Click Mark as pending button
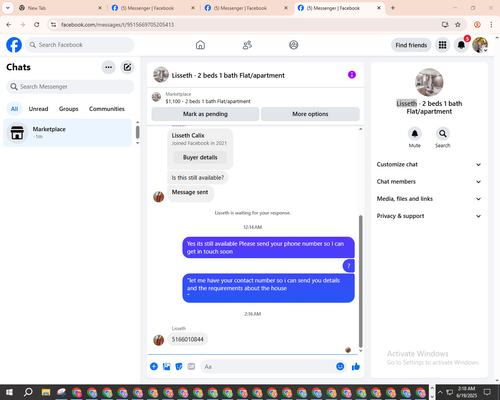Image resolution: width=500 pixels, height=400 pixels. tap(205, 114)
